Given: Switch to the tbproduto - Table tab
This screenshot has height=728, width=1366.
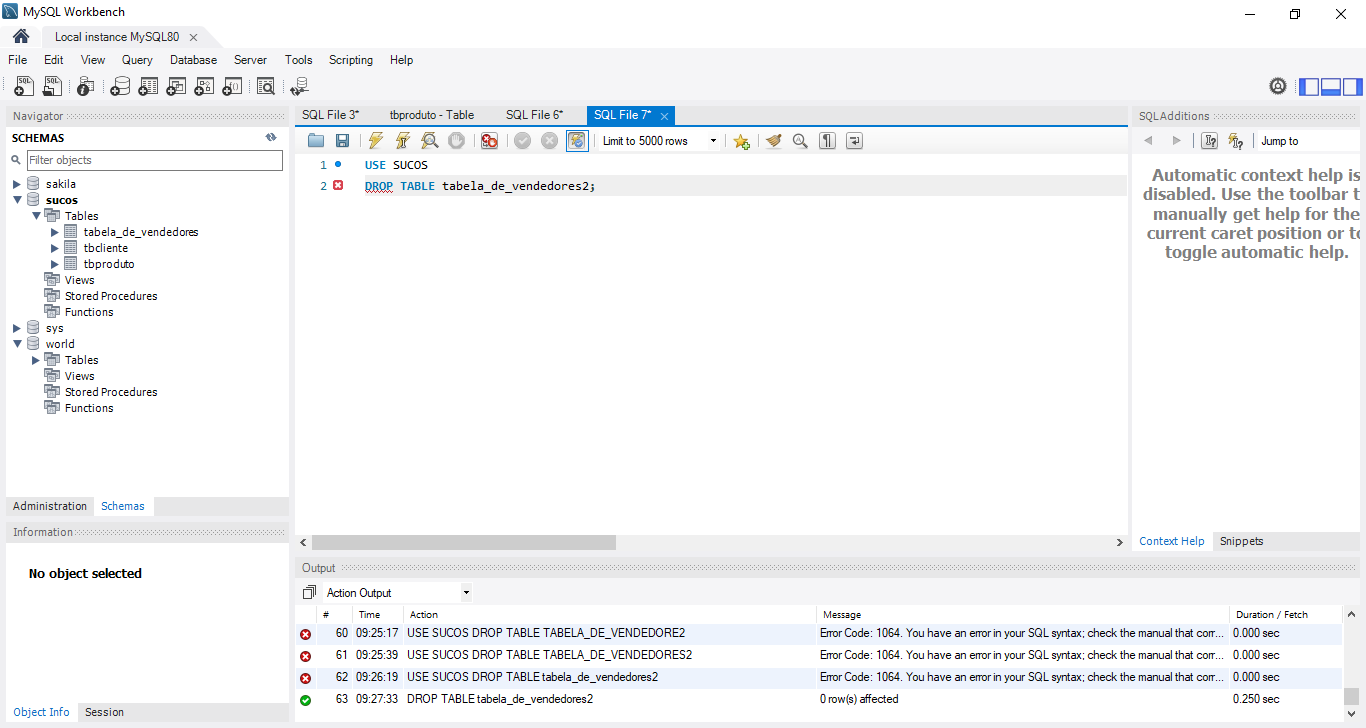Looking at the screenshot, I should (x=431, y=115).
